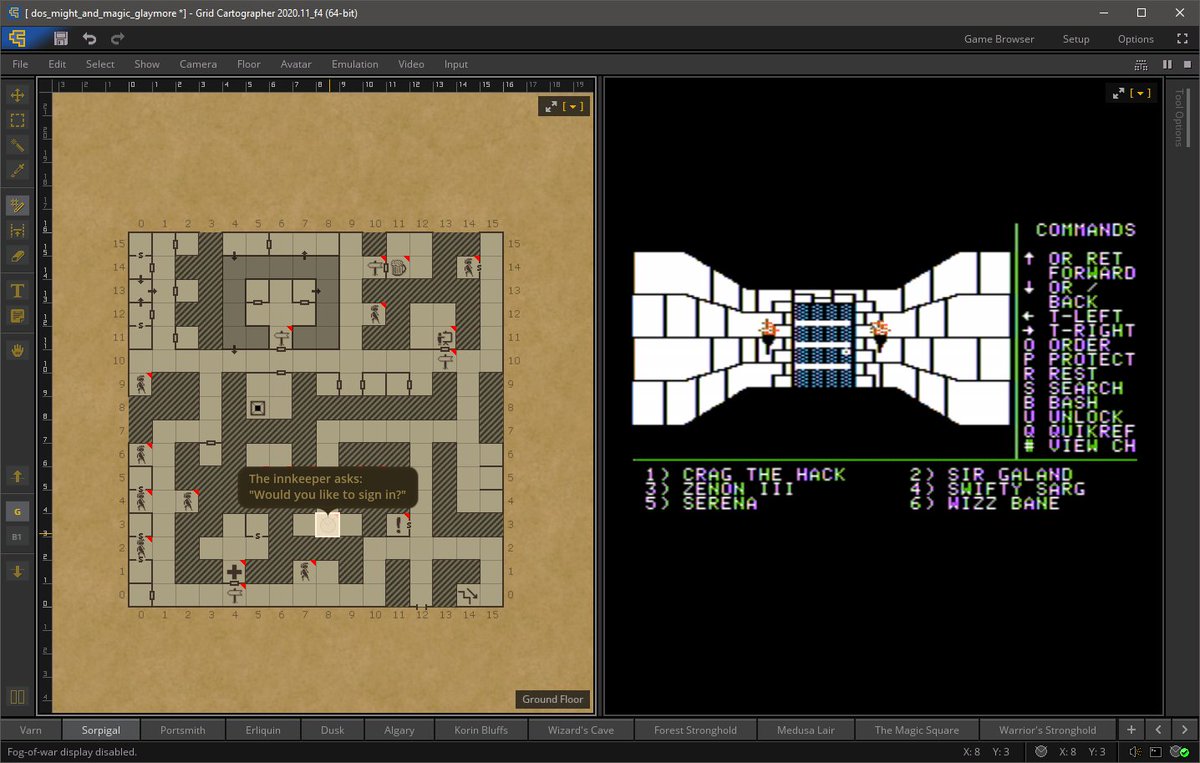The height and width of the screenshot is (763, 1200).
Task: Open the emulator view dropdown arrow
Action: pyautogui.click(x=1142, y=93)
